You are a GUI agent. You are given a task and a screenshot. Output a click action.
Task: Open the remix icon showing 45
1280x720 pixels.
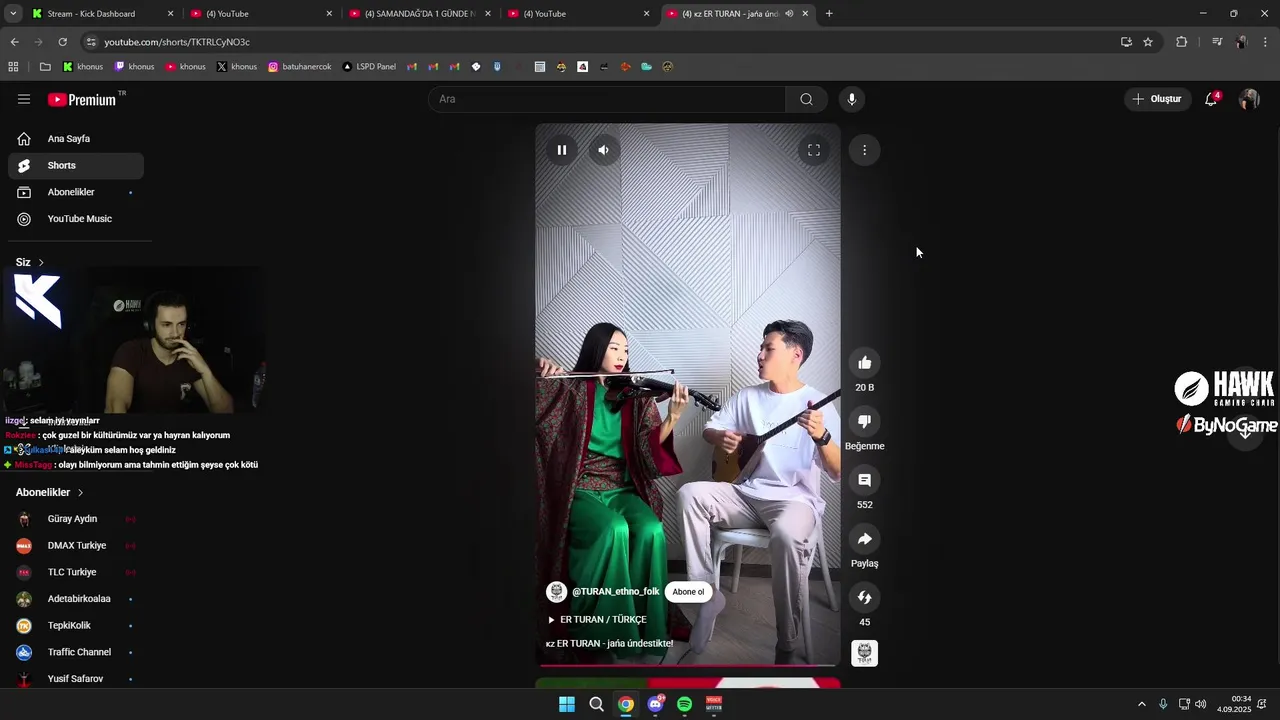click(x=865, y=597)
